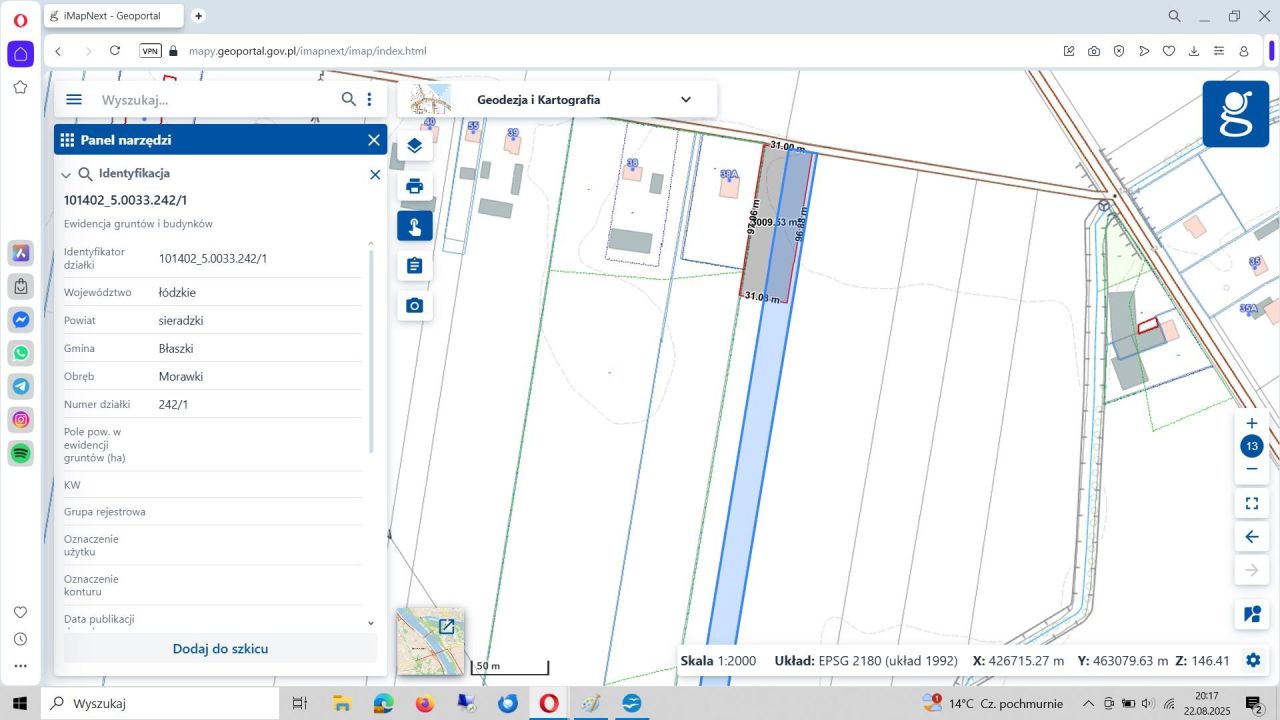
Task: Open the hamburger main menu
Action: click(x=74, y=99)
